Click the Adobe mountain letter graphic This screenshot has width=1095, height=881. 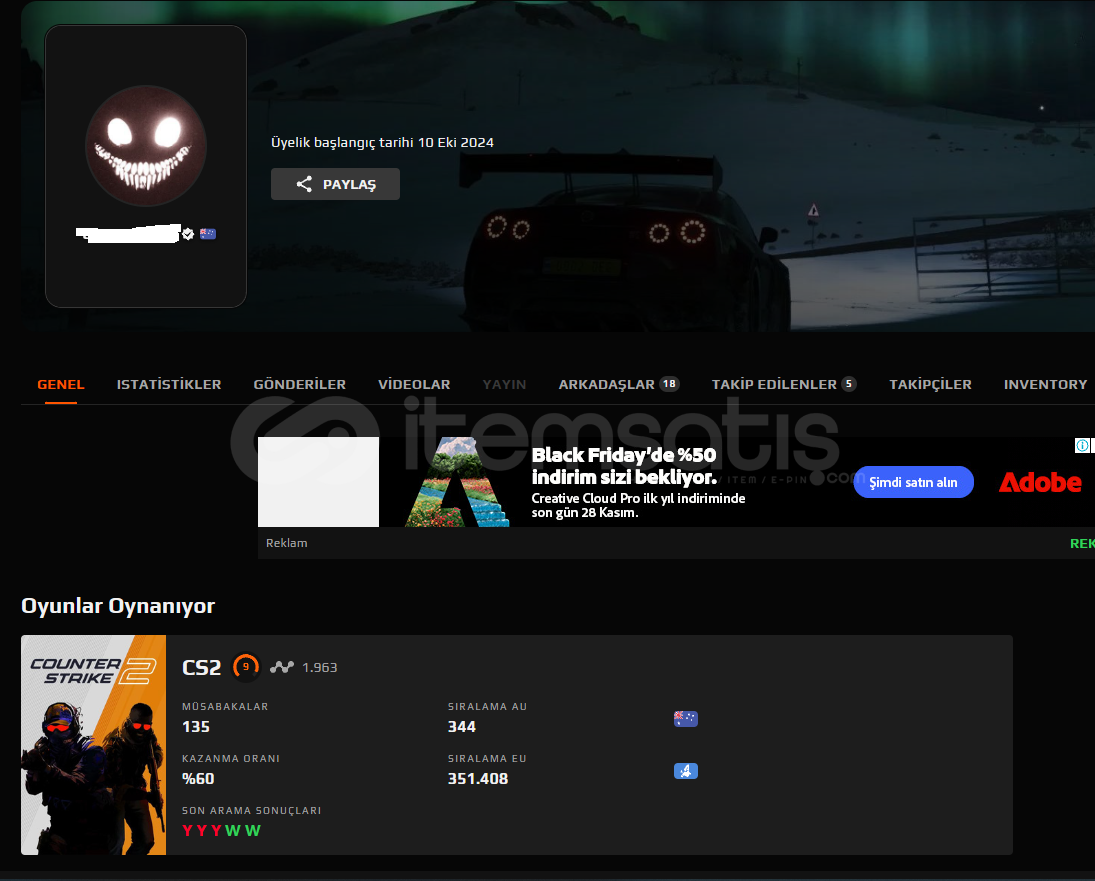click(457, 482)
